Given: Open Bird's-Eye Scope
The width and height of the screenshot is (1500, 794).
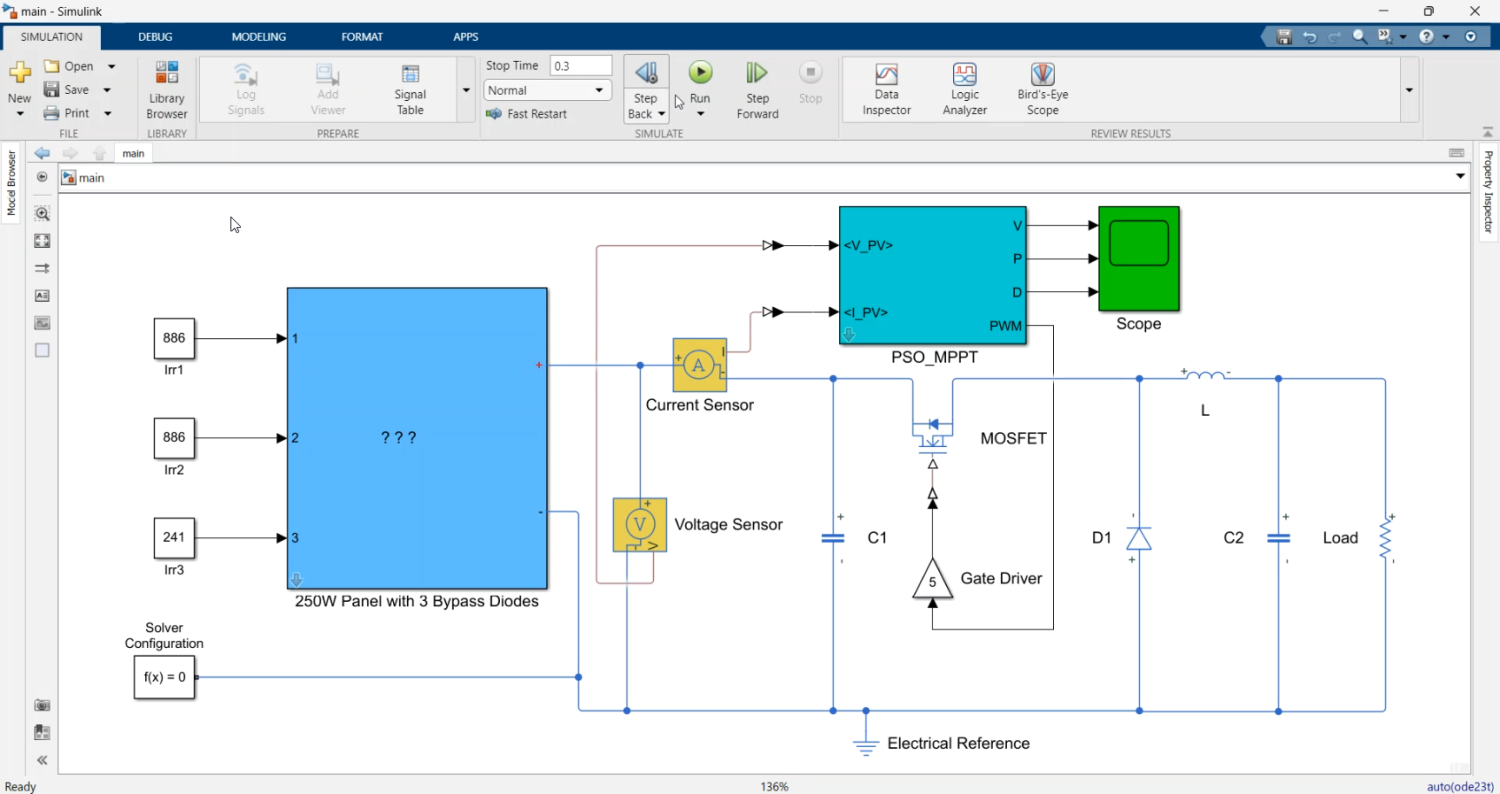Looking at the screenshot, I should pyautogui.click(x=1042, y=89).
